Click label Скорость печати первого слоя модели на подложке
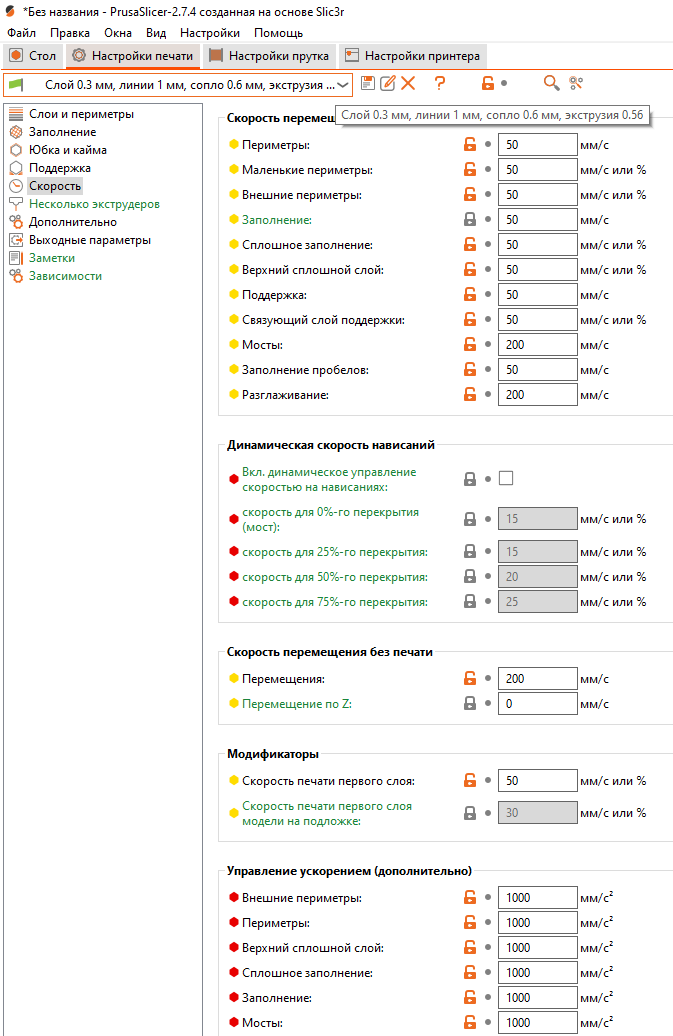 [x=327, y=813]
